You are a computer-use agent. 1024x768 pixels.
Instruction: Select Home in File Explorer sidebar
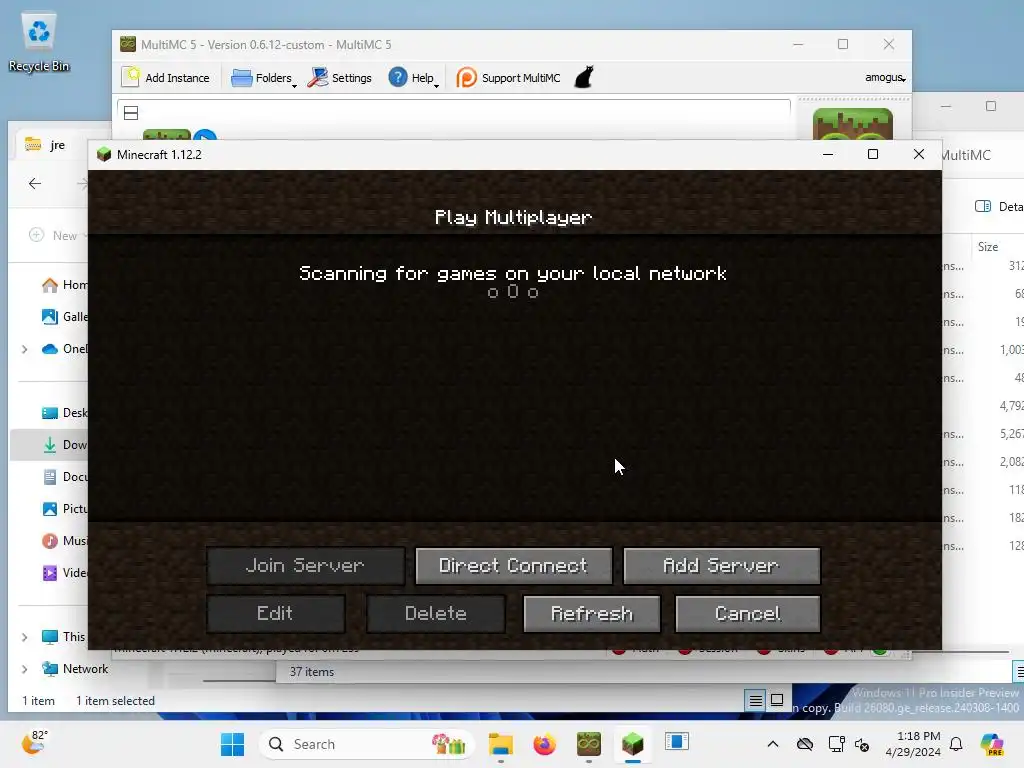coord(64,285)
